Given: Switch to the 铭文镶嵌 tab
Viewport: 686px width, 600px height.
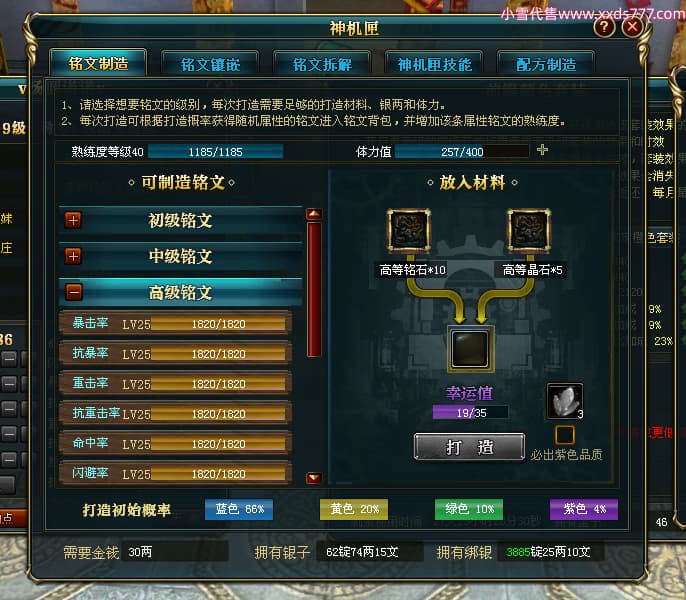Looking at the screenshot, I should click(x=210, y=64).
